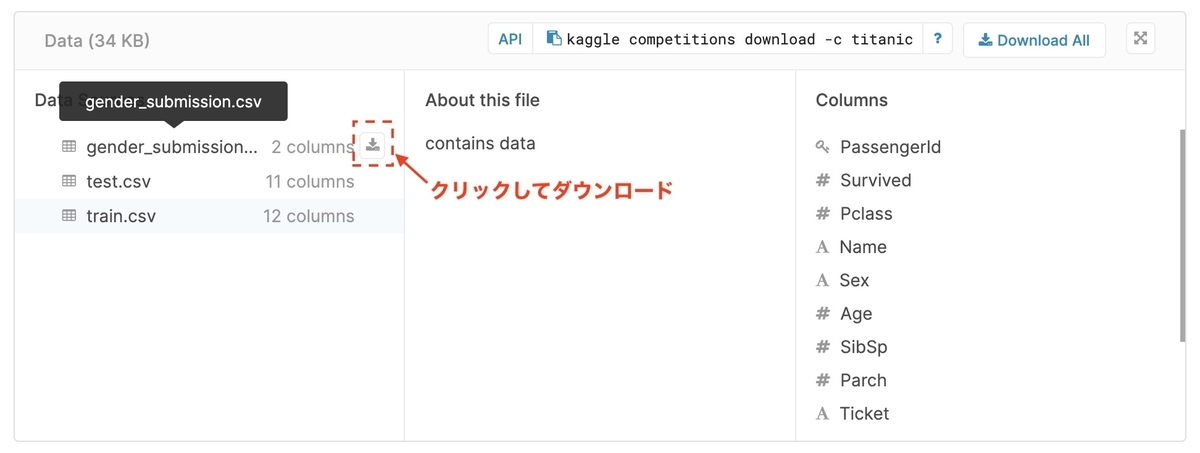Click the table icon beside test.csv
The width and height of the screenshot is (1200, 453).
(69, 182)
